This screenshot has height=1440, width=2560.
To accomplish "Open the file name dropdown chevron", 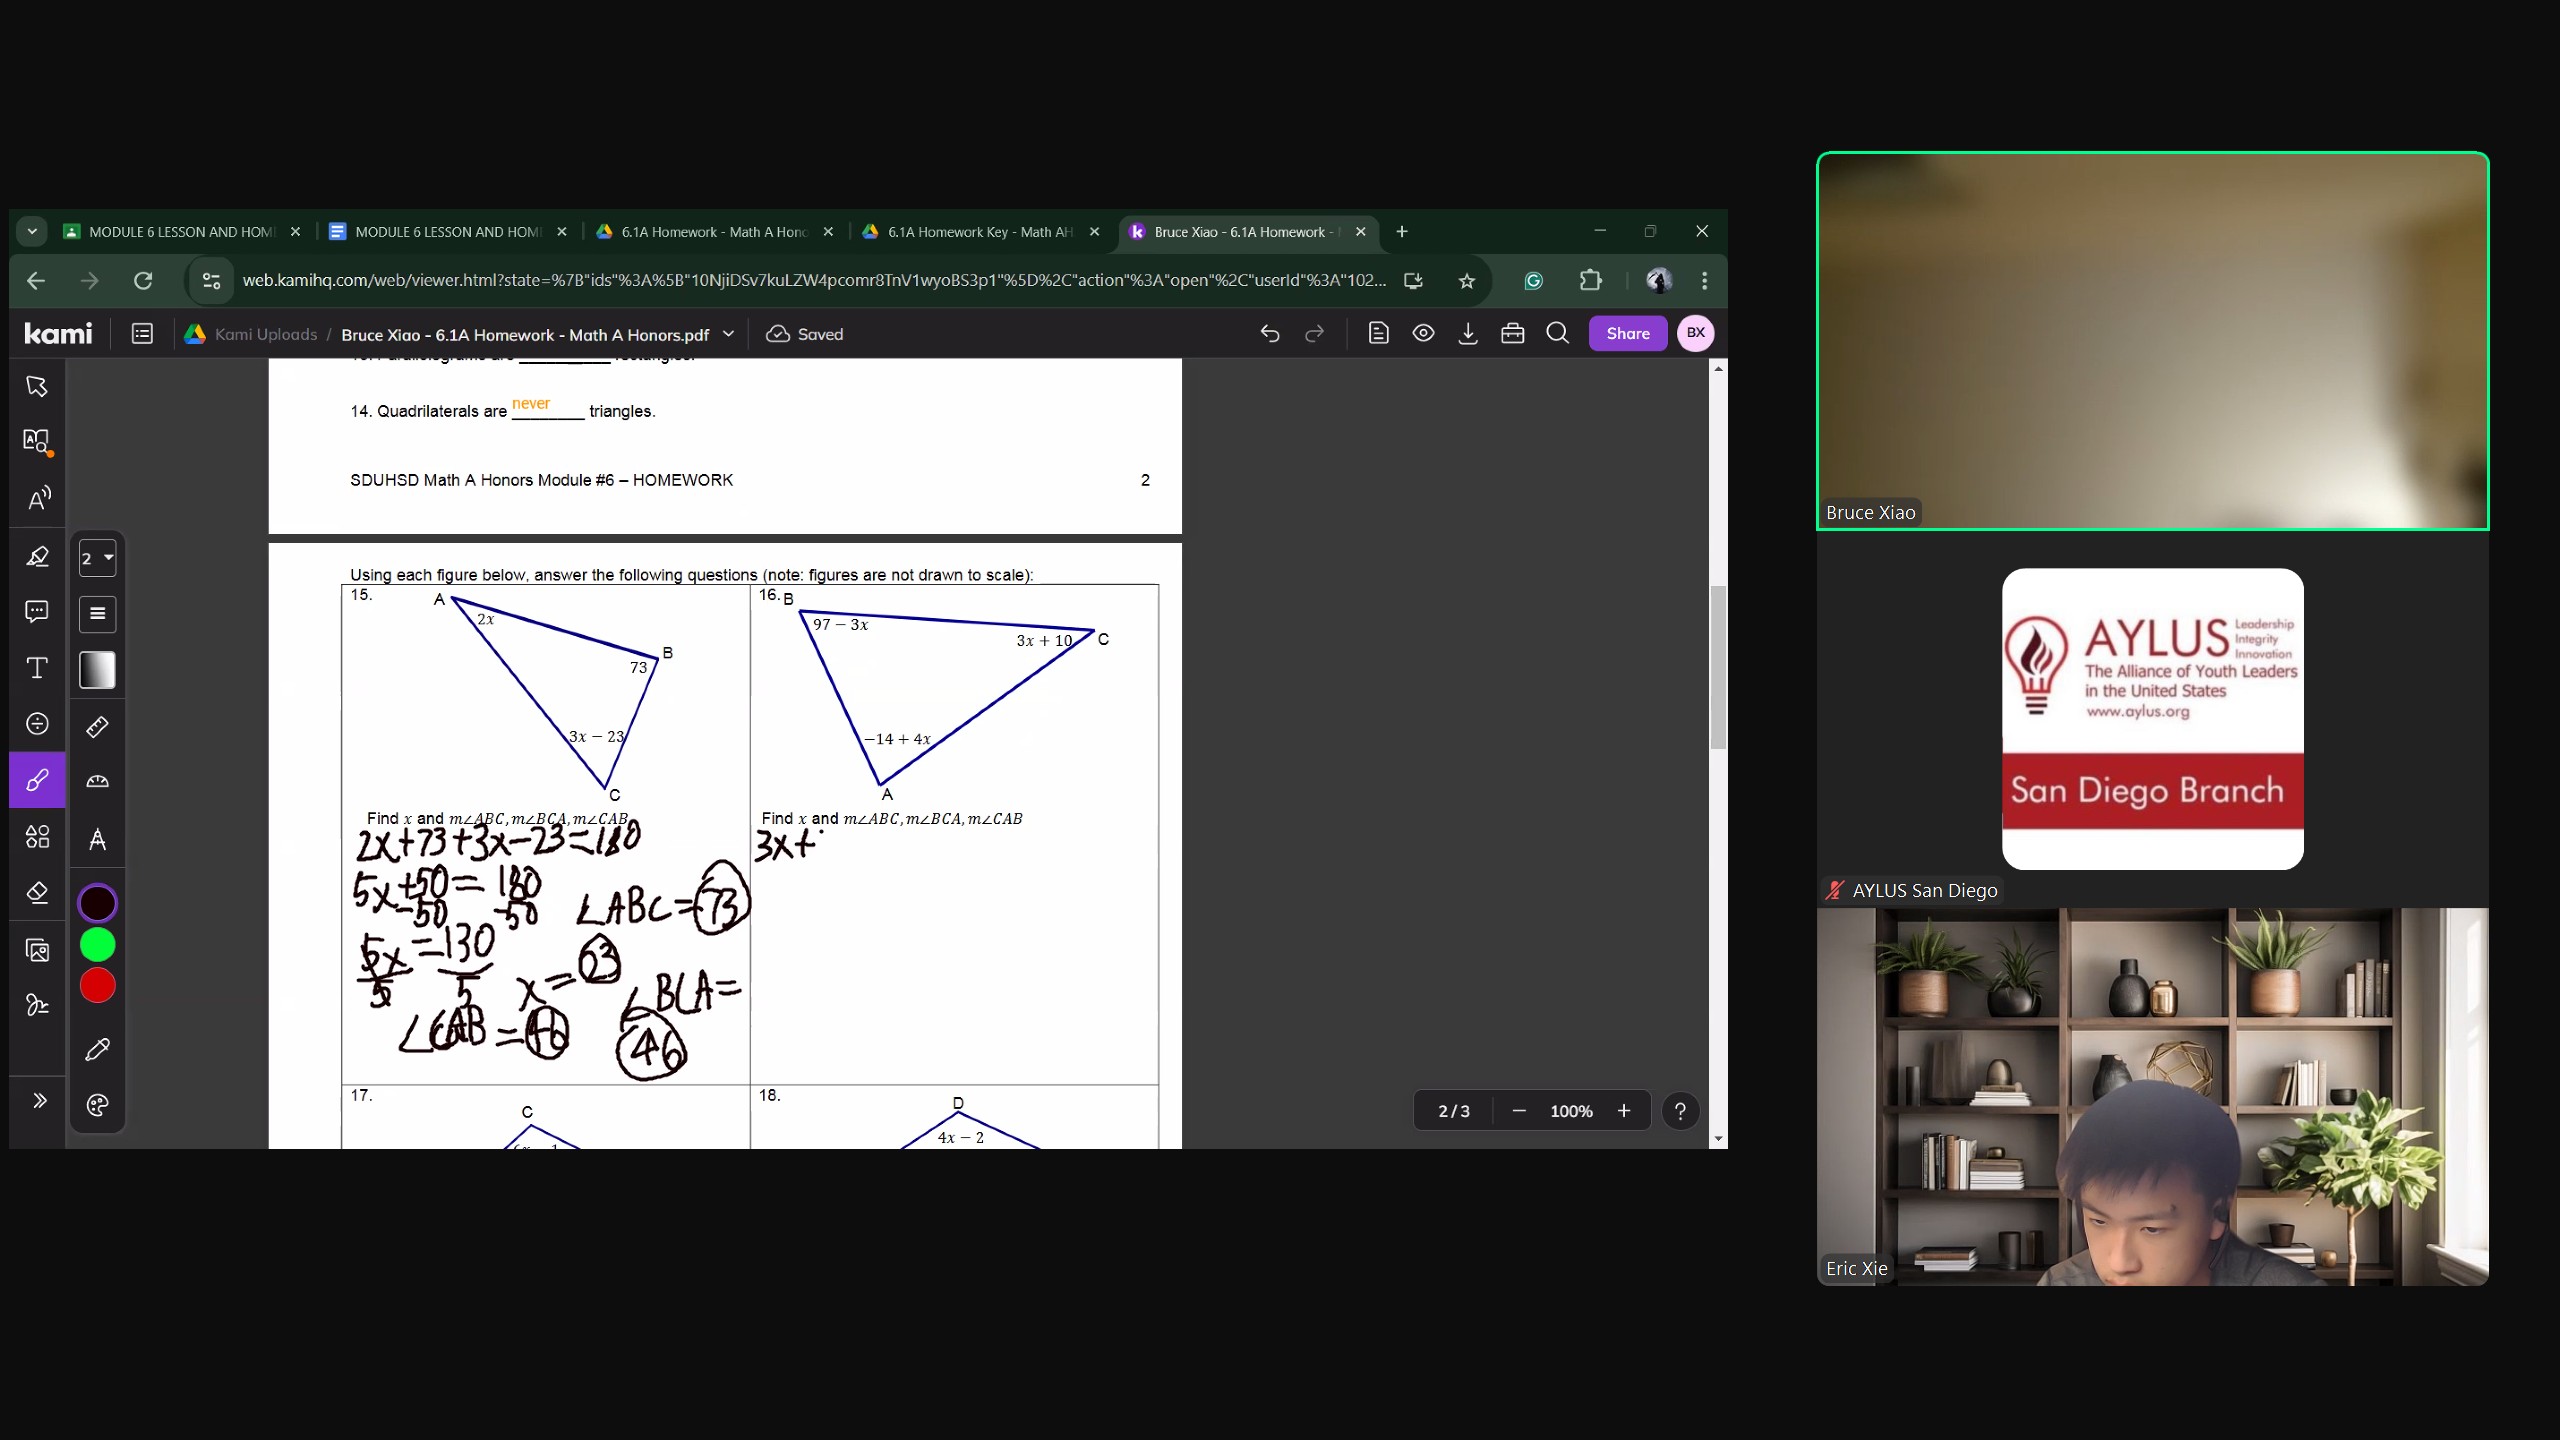I will tap(728, 334).
